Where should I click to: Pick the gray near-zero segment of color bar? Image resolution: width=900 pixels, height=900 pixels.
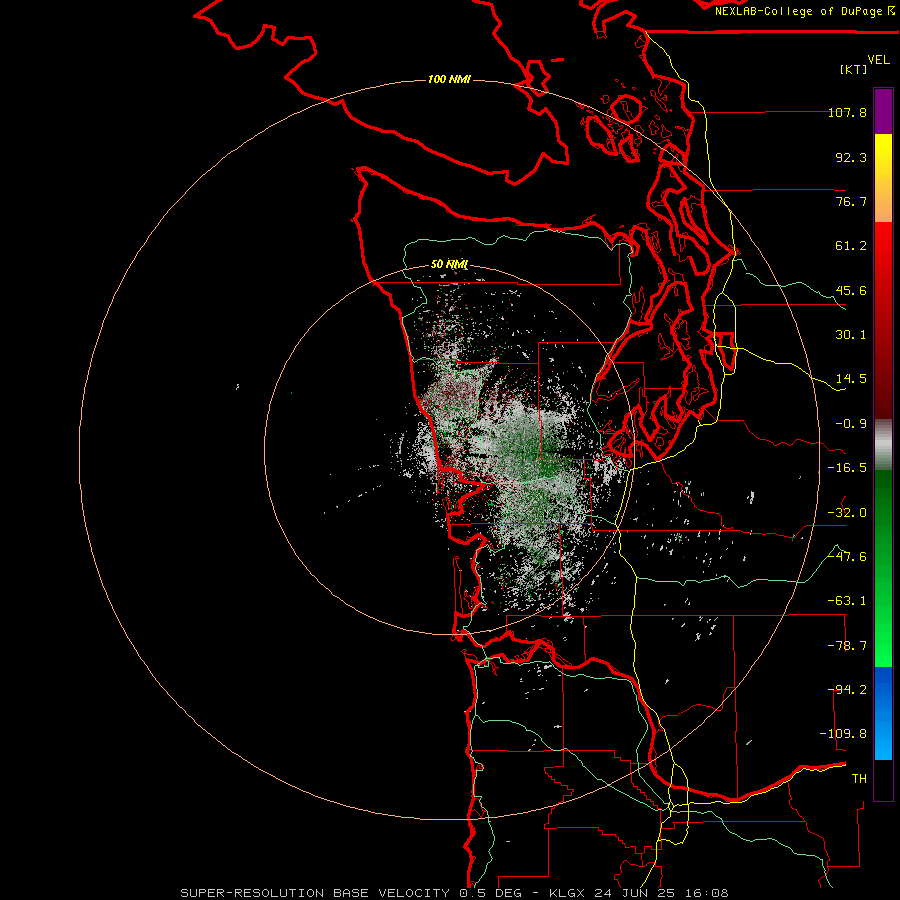pyautogui.click(x=883, y=445)
